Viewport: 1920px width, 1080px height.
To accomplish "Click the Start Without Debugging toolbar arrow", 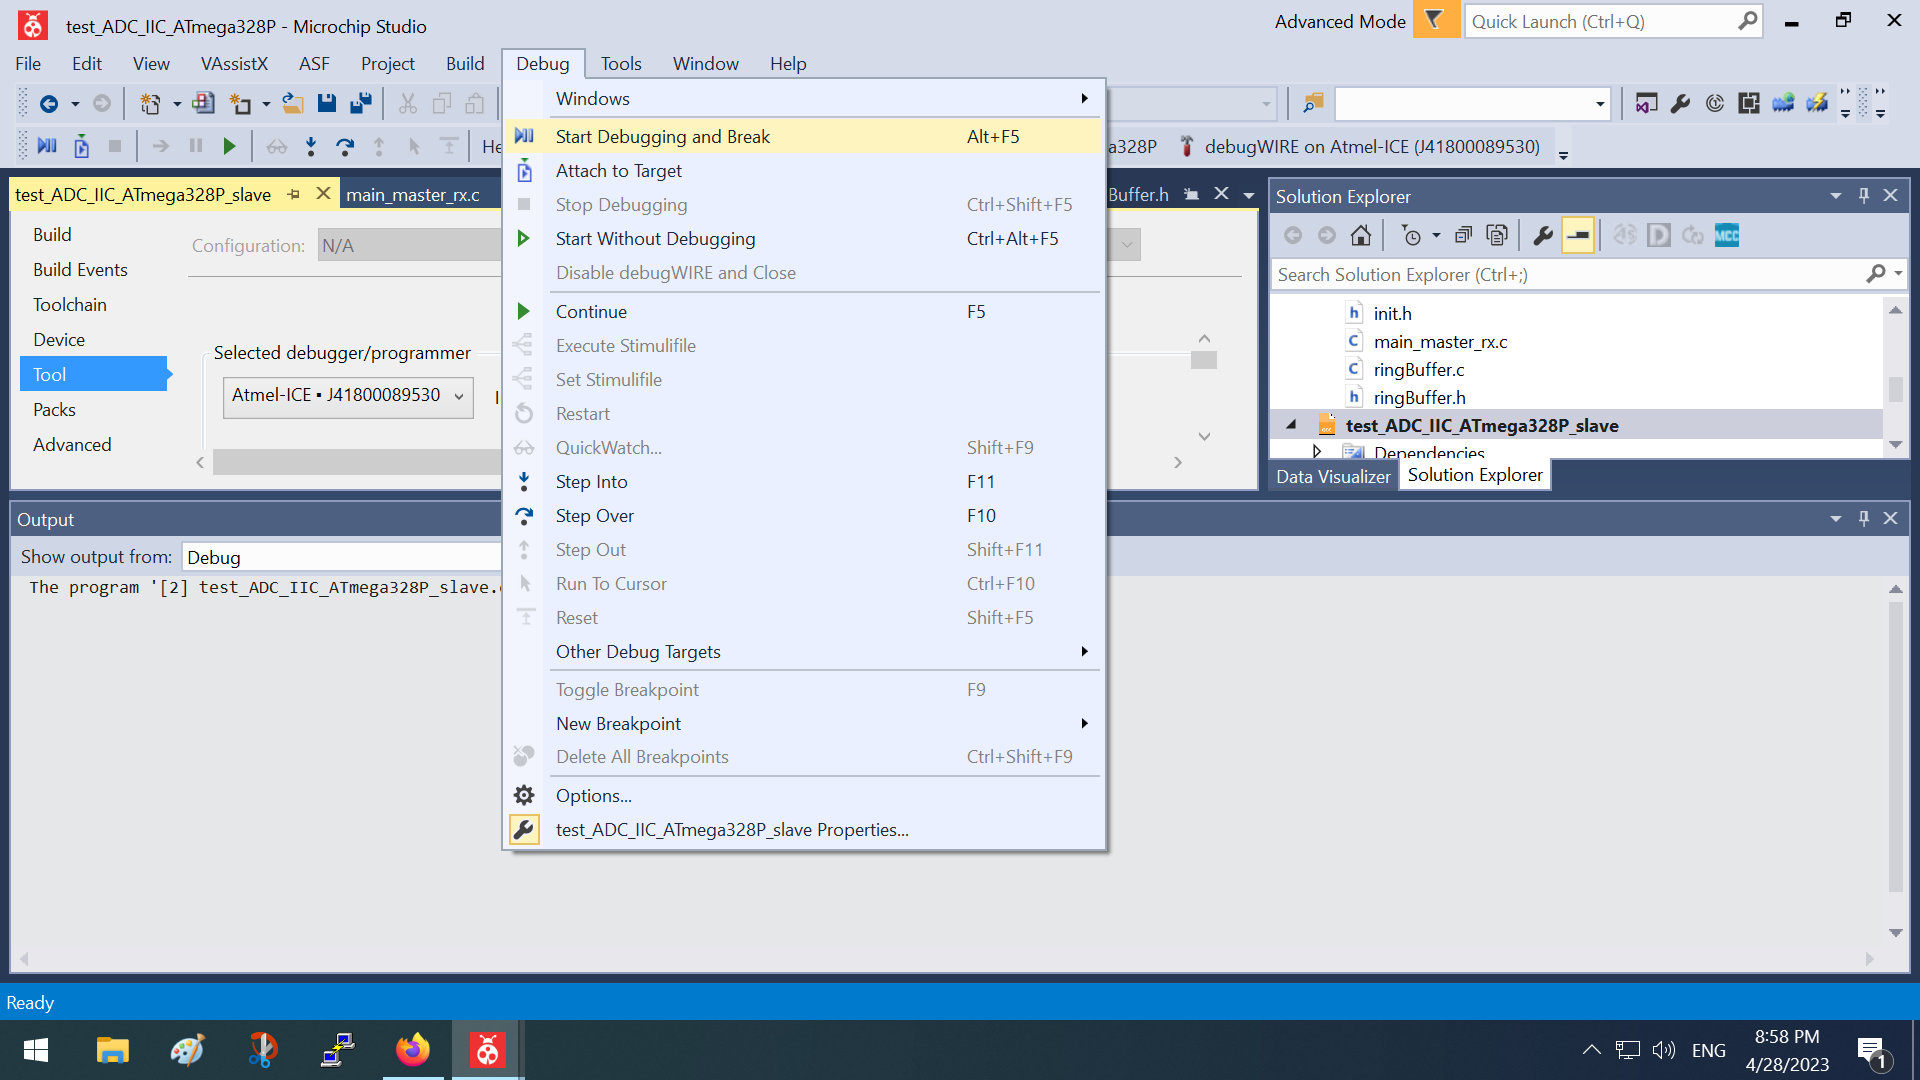I will point(229,147).
